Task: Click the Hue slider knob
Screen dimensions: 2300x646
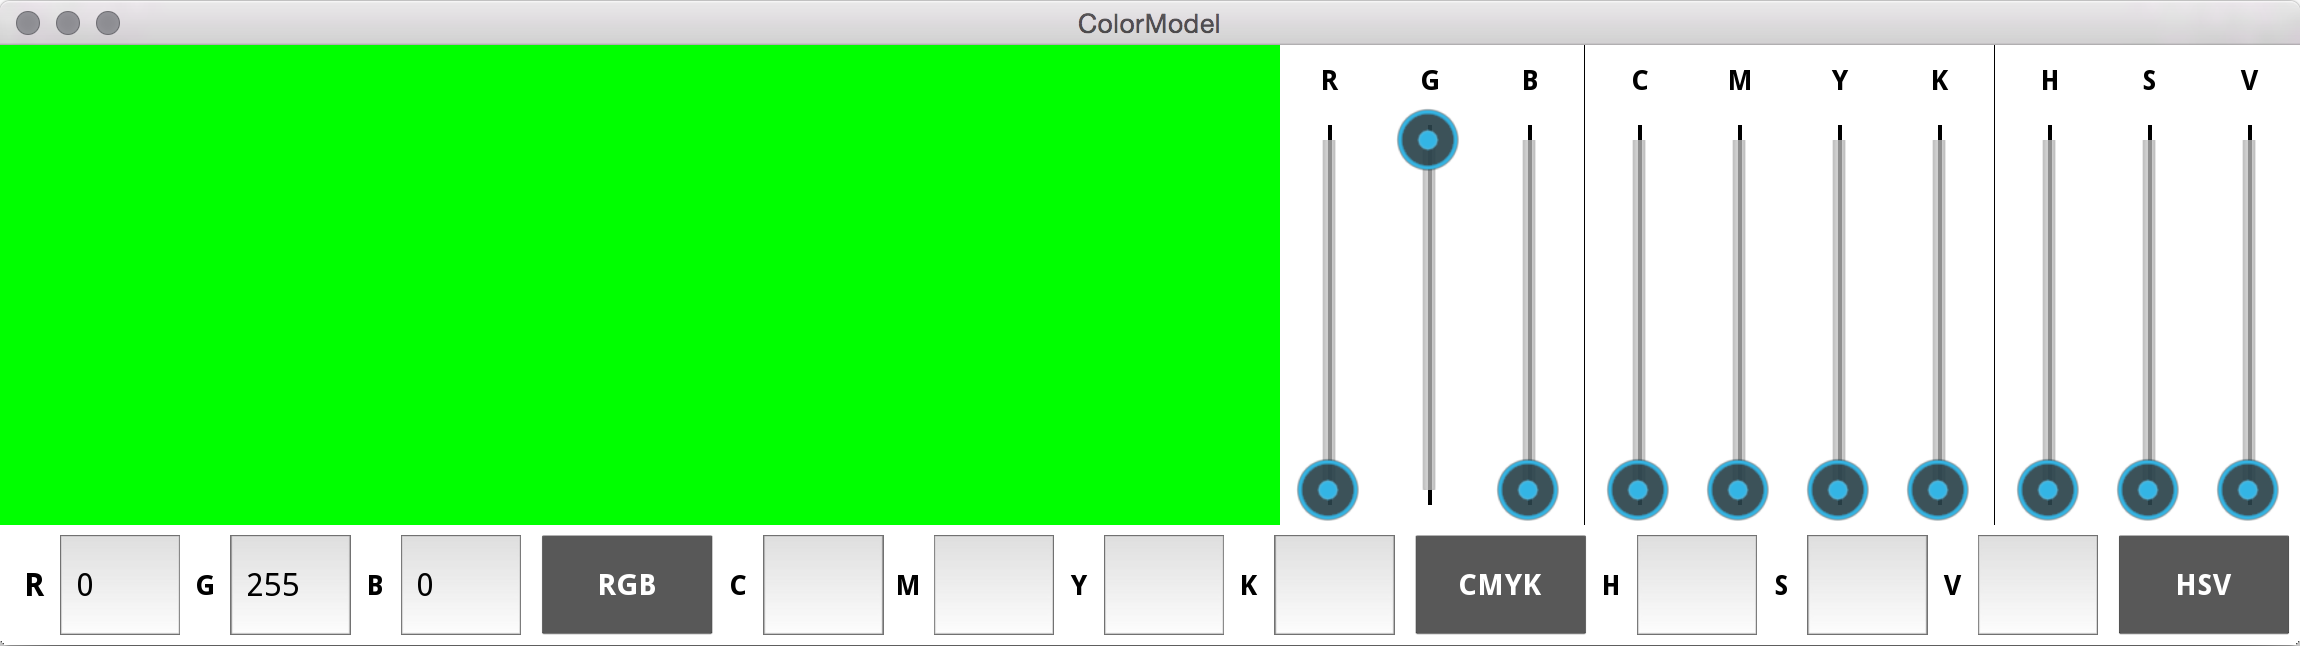Action: point(2048,490)
